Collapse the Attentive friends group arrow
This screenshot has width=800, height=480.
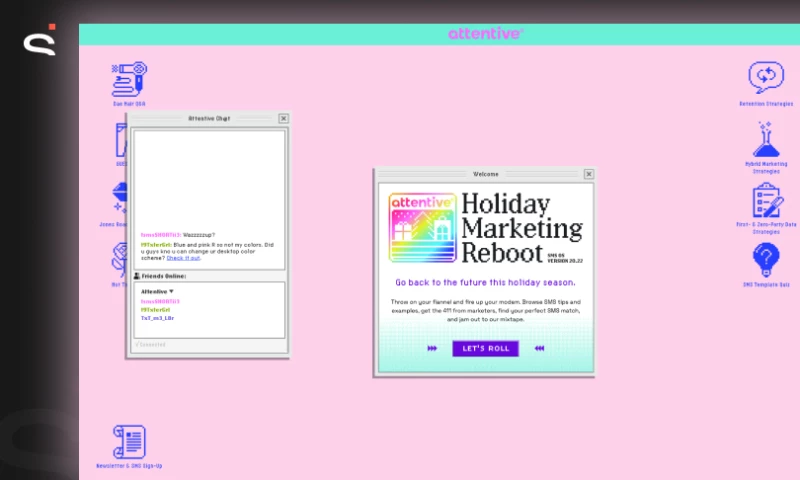point(171,291)
